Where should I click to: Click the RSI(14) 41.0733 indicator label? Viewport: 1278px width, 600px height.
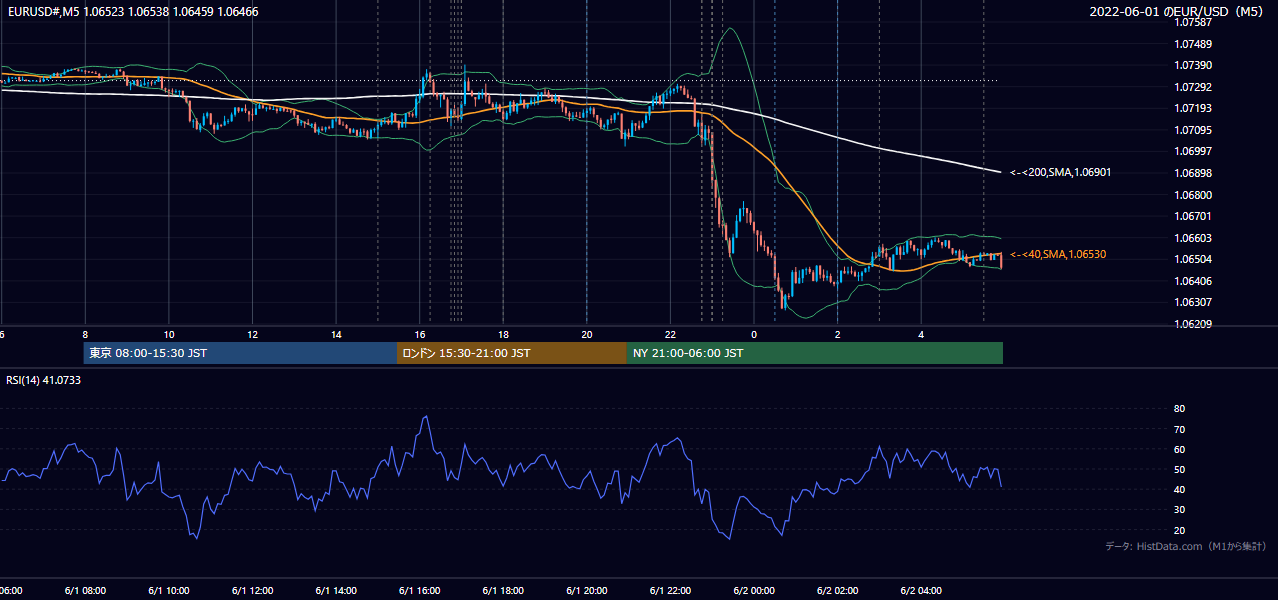[44, 380]
